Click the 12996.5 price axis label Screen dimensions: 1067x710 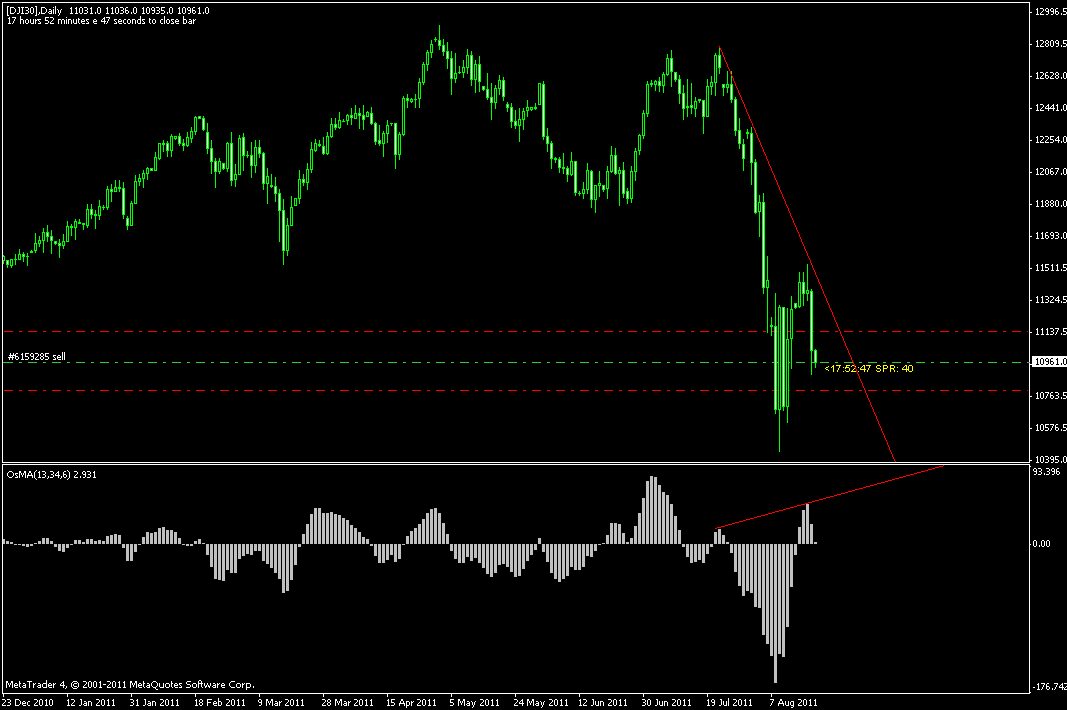click(1050, 12)
